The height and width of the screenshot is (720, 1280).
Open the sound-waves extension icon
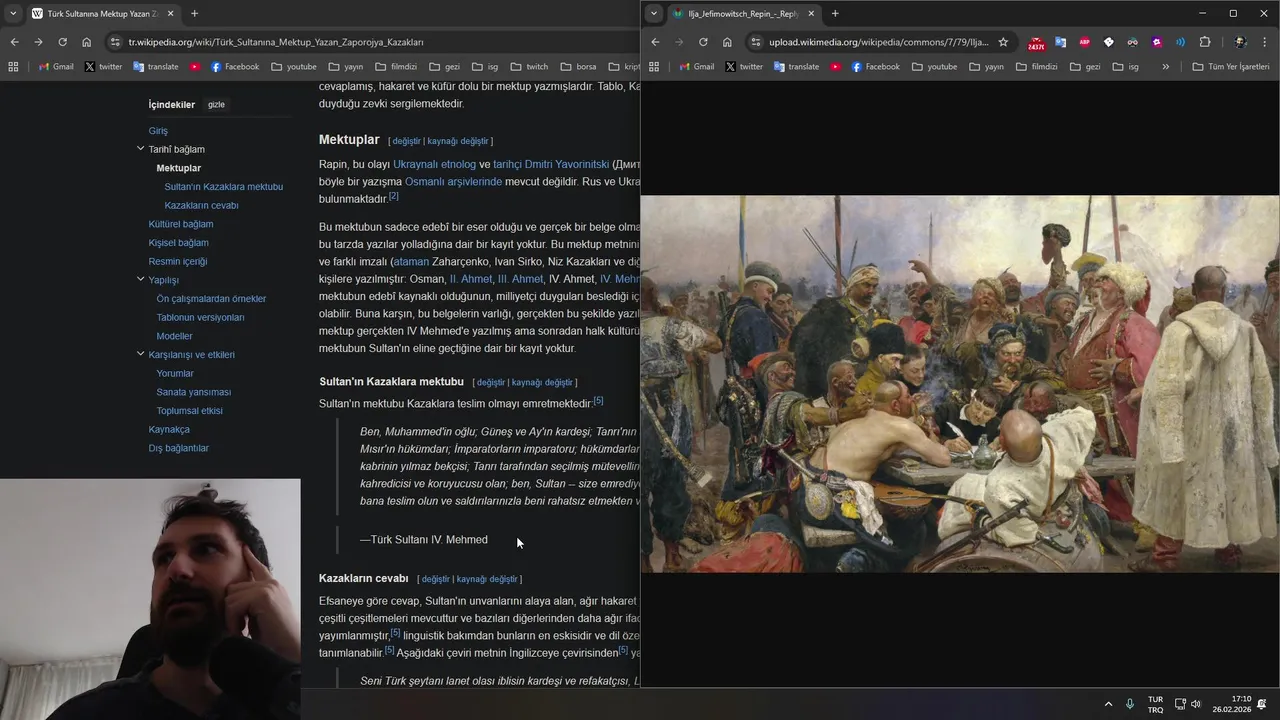click(x=1181, y=42)
